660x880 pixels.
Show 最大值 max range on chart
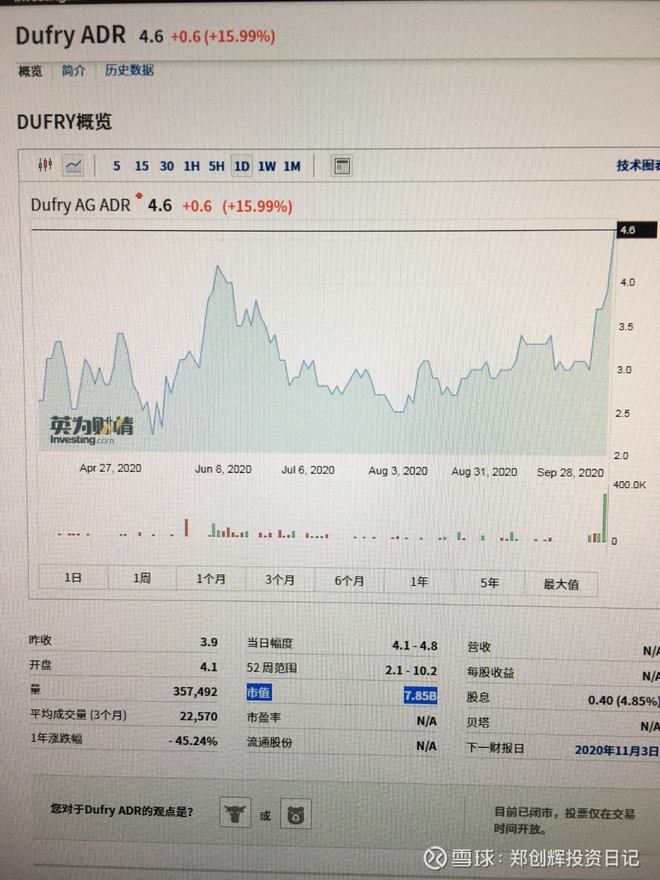(561, 584)
